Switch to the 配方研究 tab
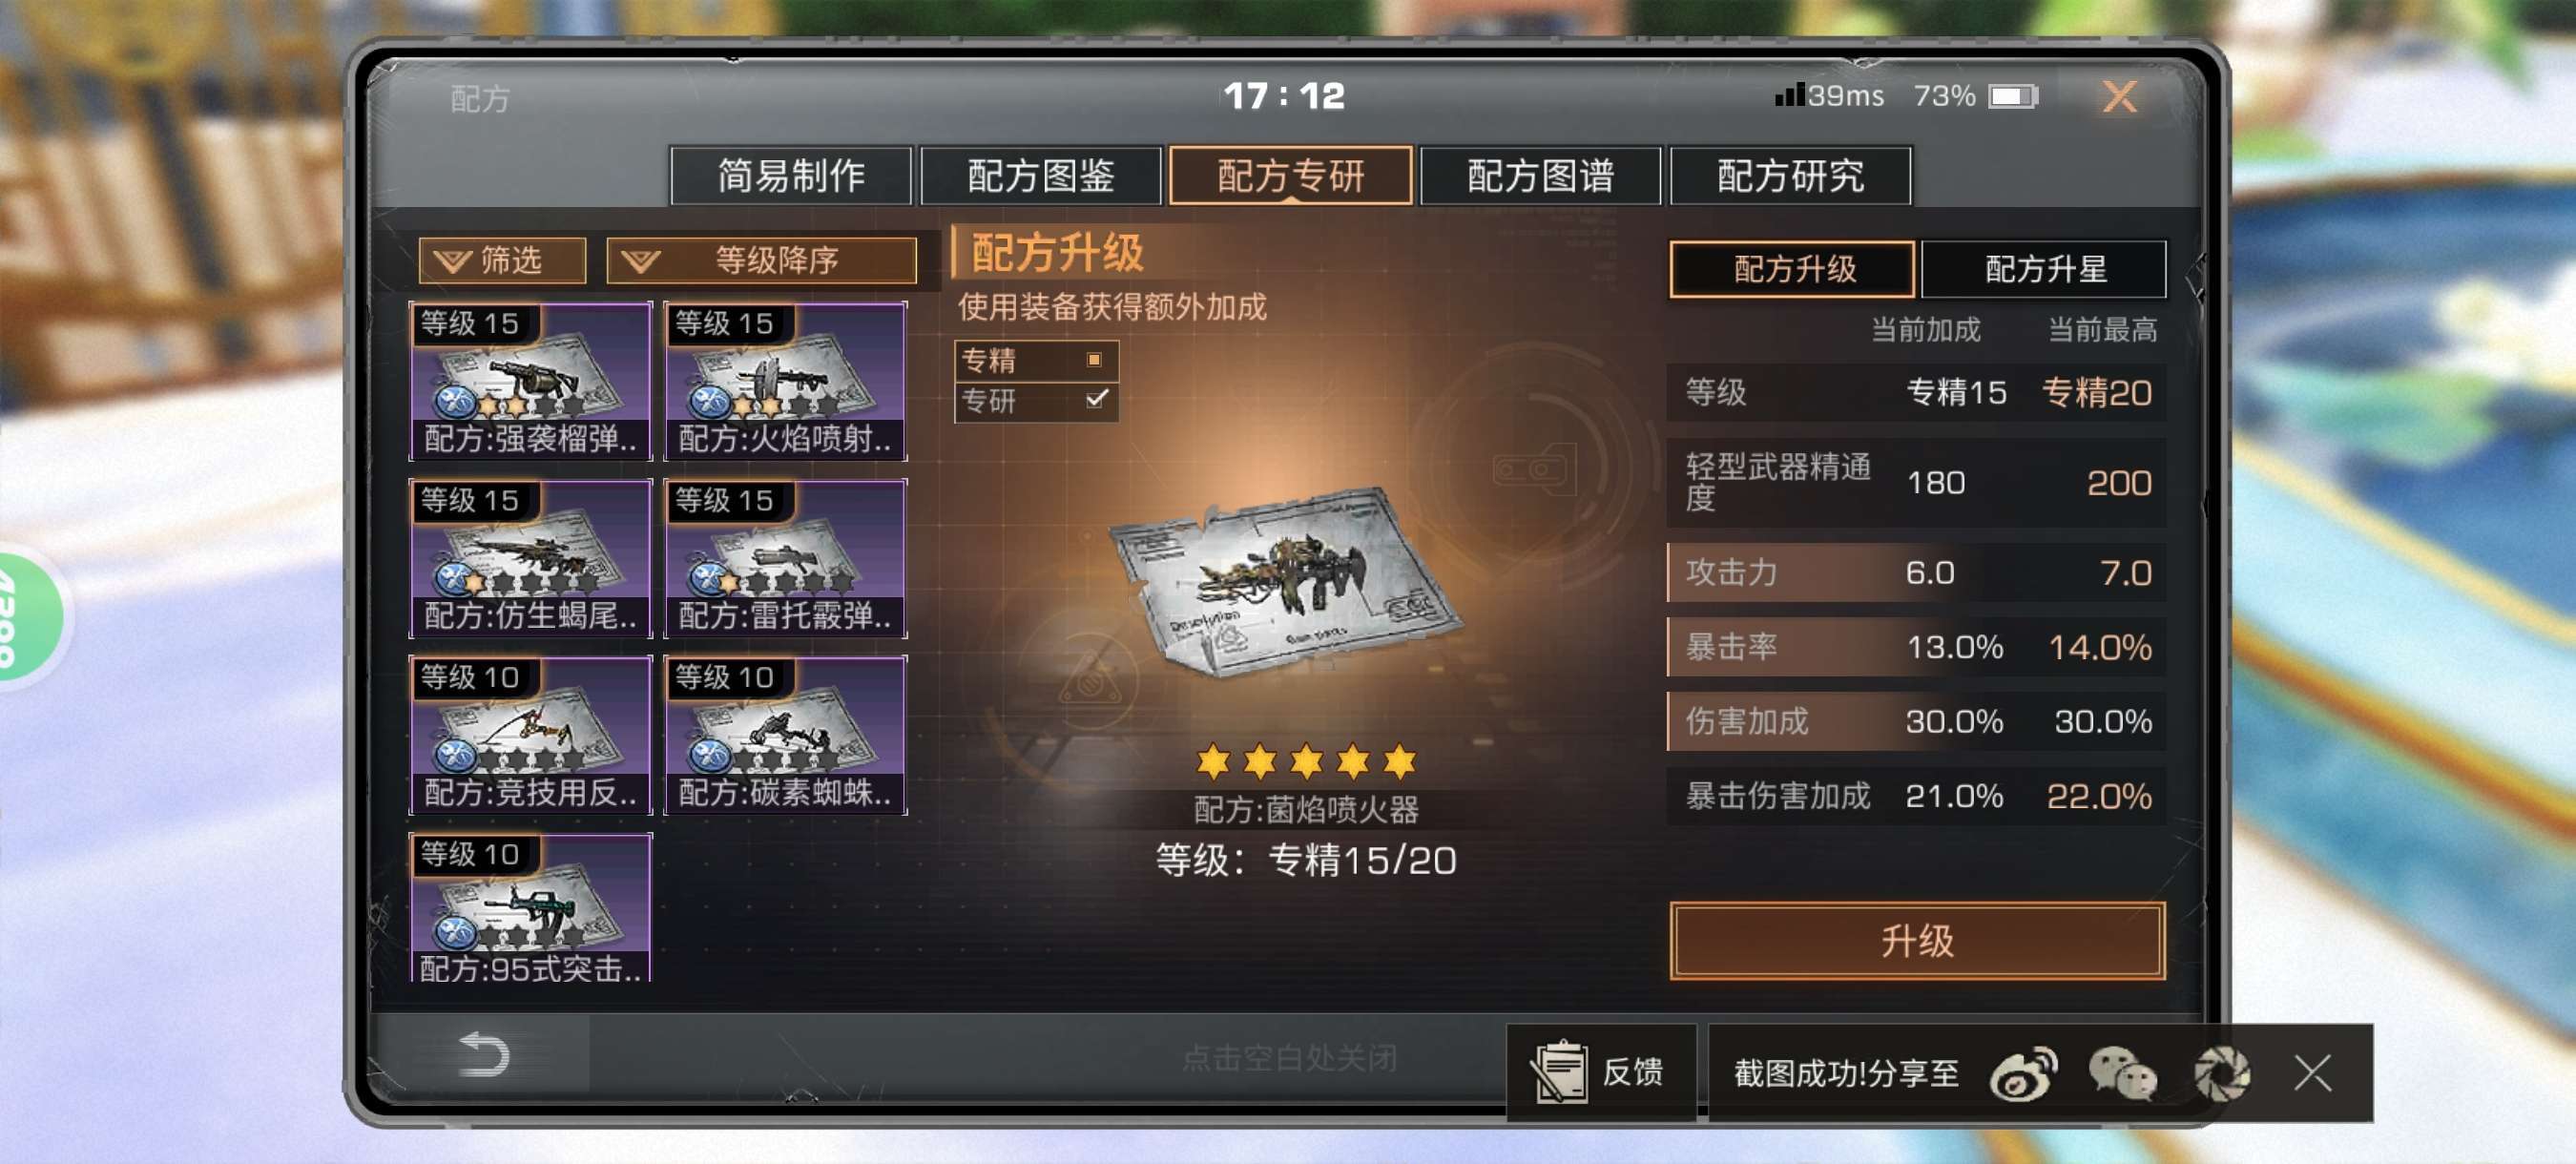The height and width of the screenshot is (1164, 2576). tap(1790, 176)
